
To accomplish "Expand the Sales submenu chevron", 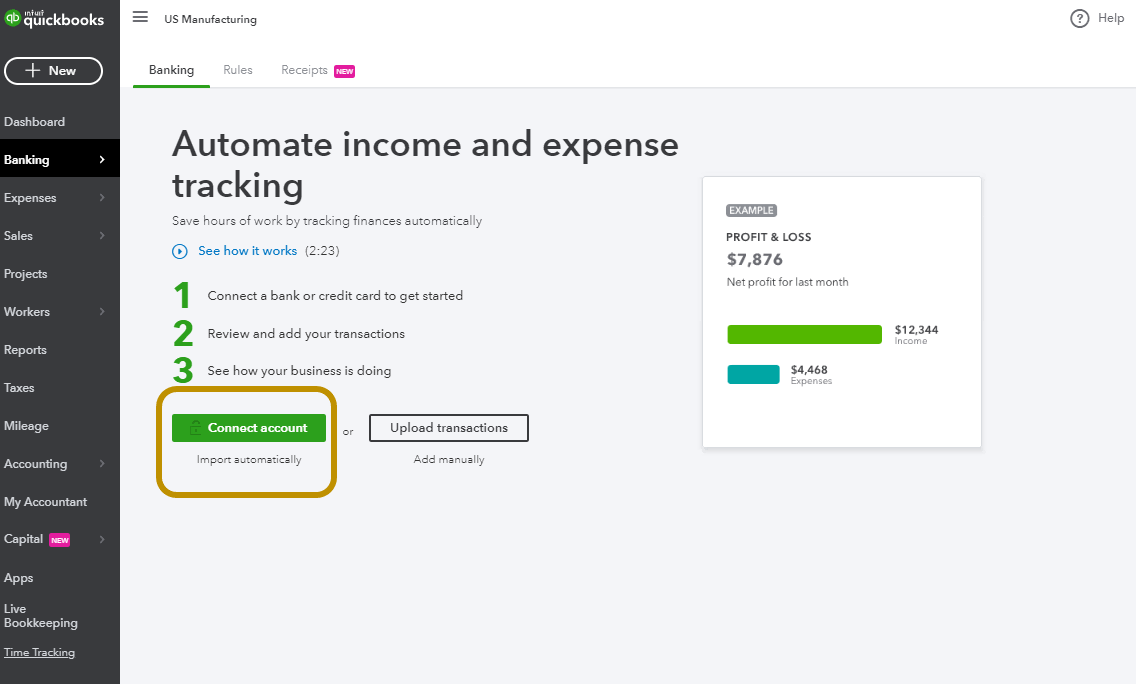I will point(102,236).
